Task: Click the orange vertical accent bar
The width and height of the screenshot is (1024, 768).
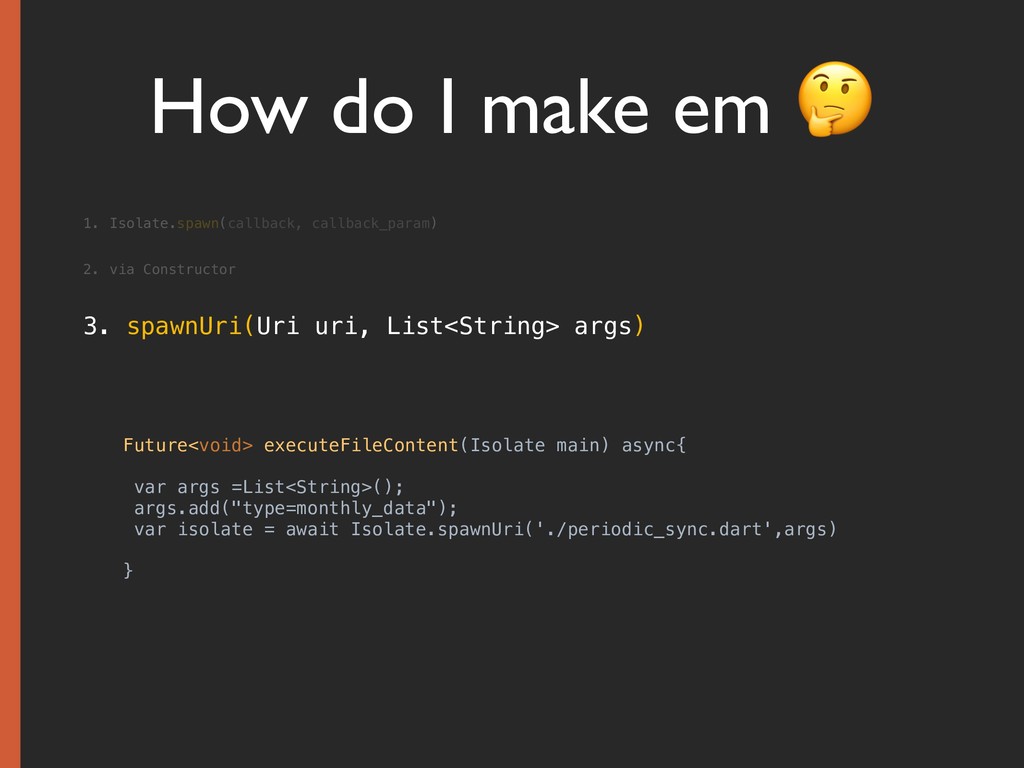Action: (x=10, y=384)
